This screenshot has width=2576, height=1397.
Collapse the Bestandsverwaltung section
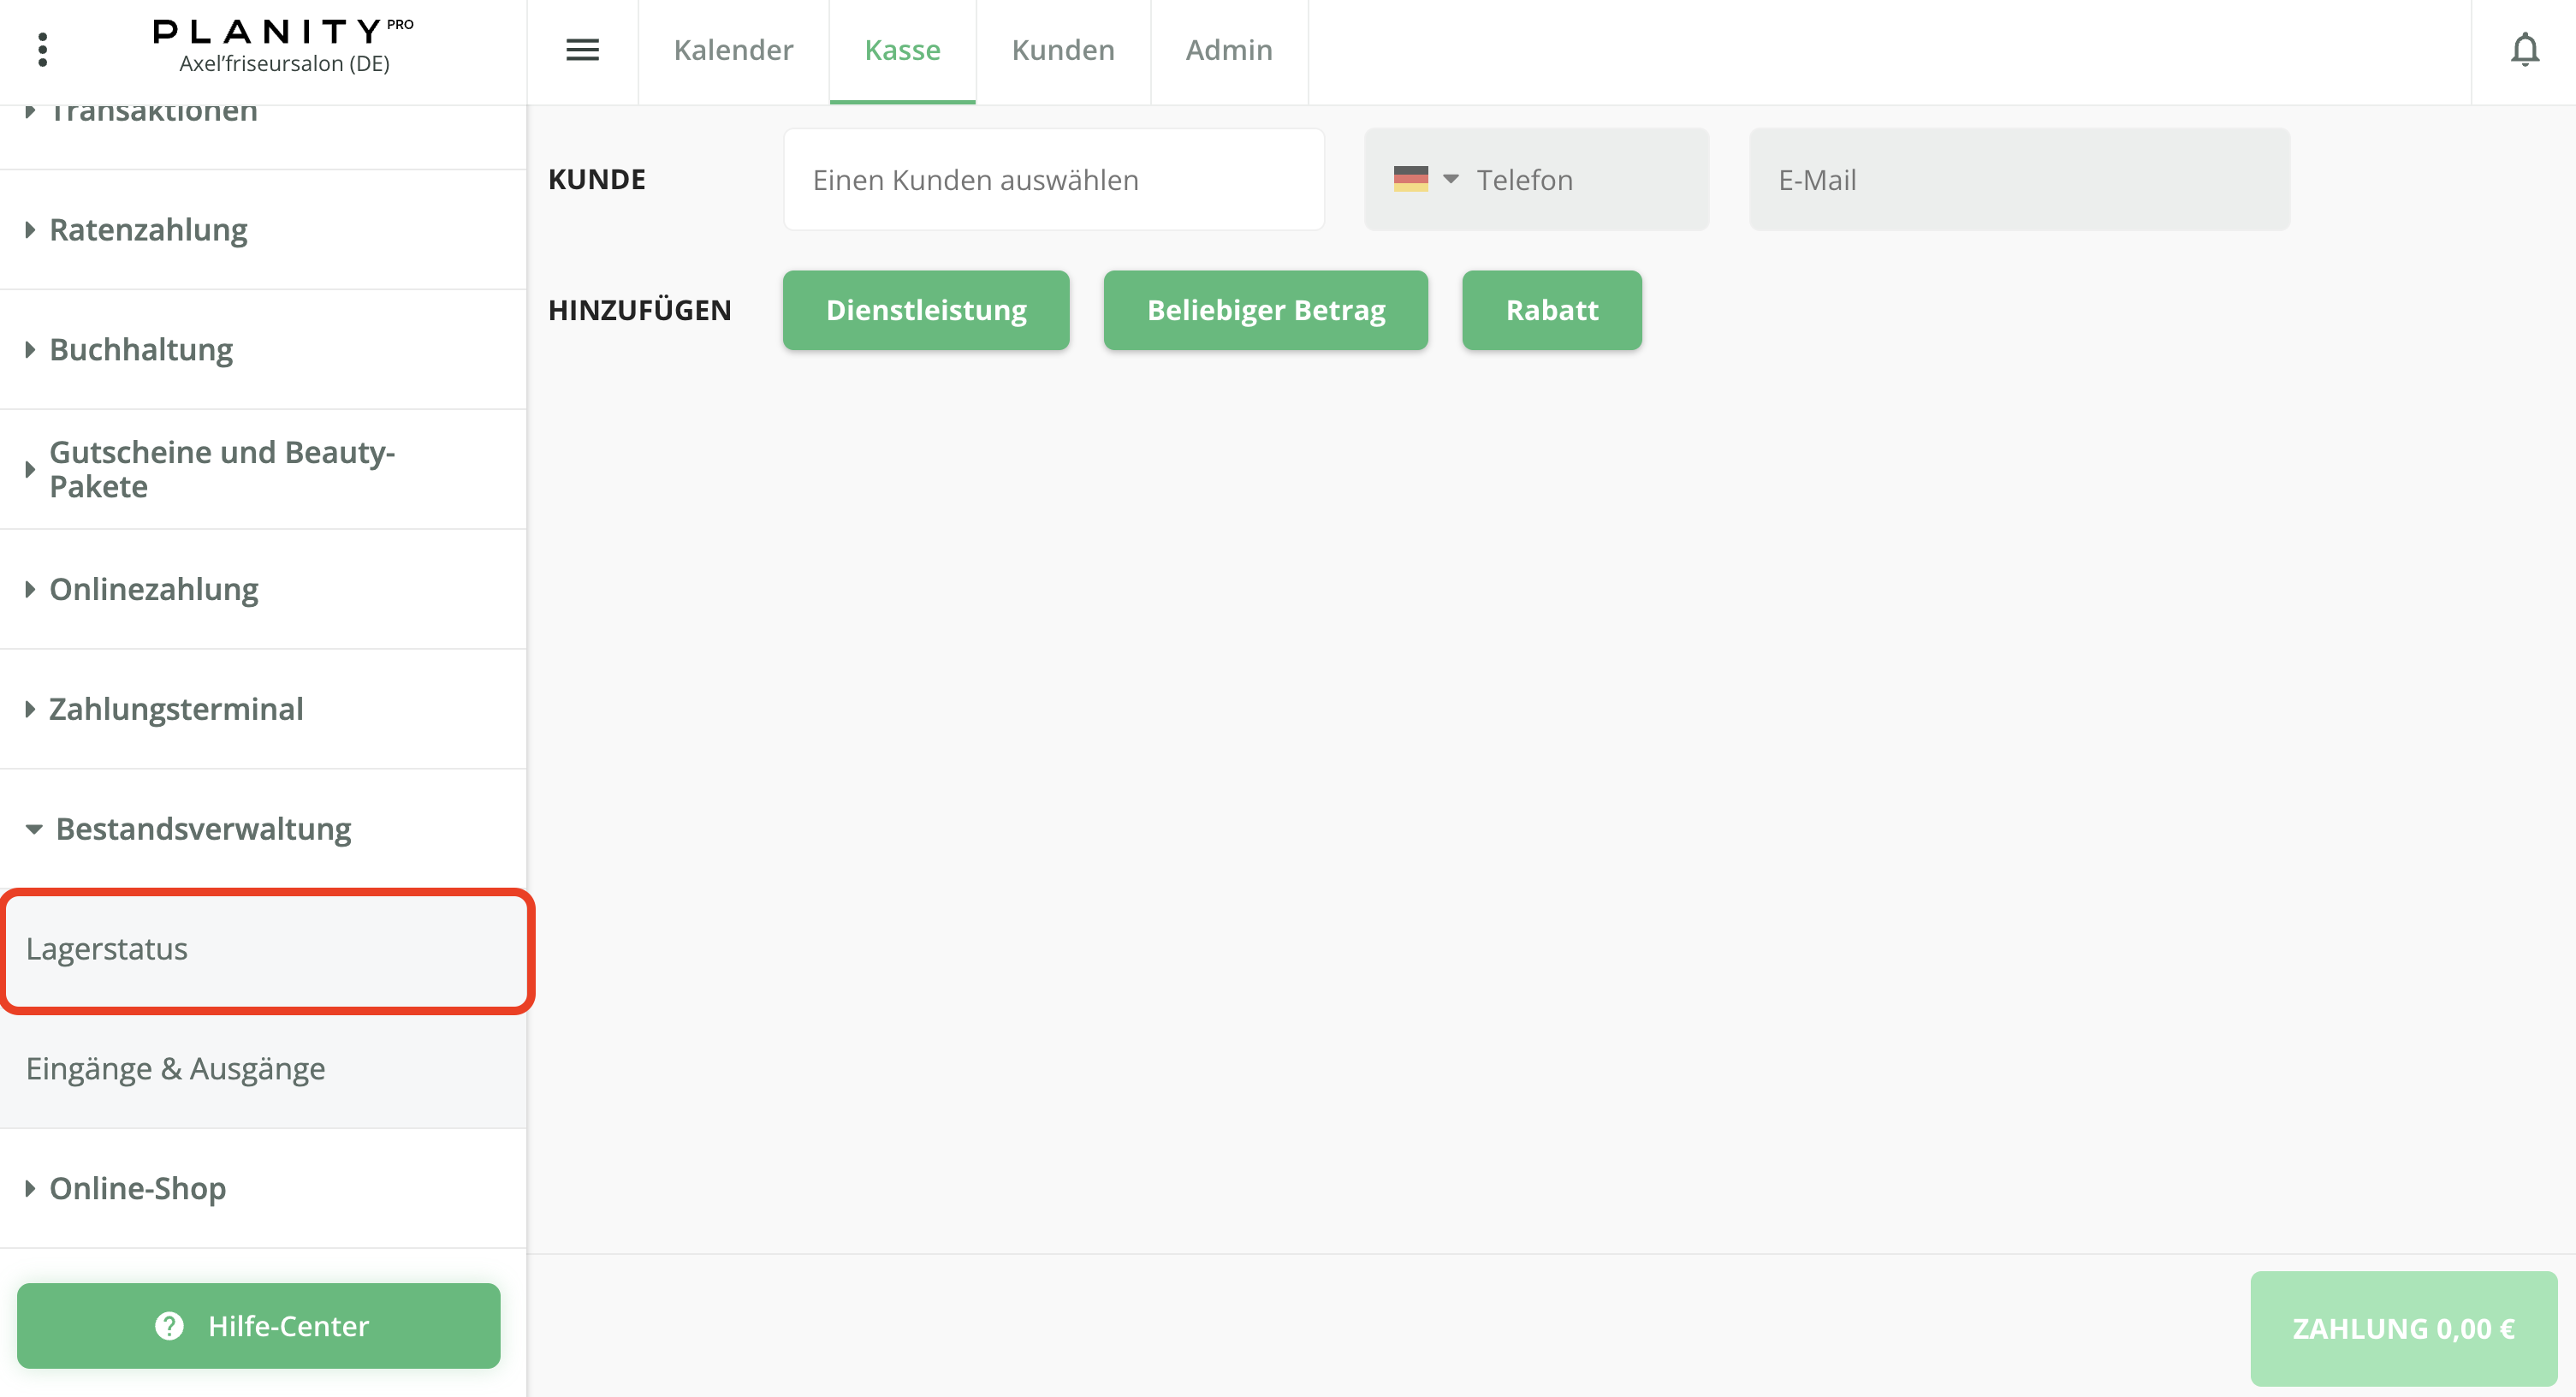203,829
